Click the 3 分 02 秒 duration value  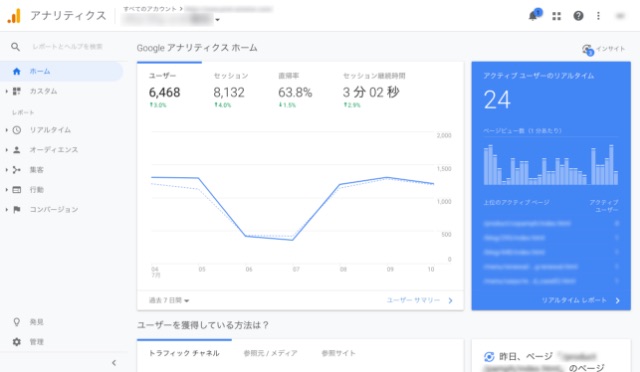coord(371,93)
